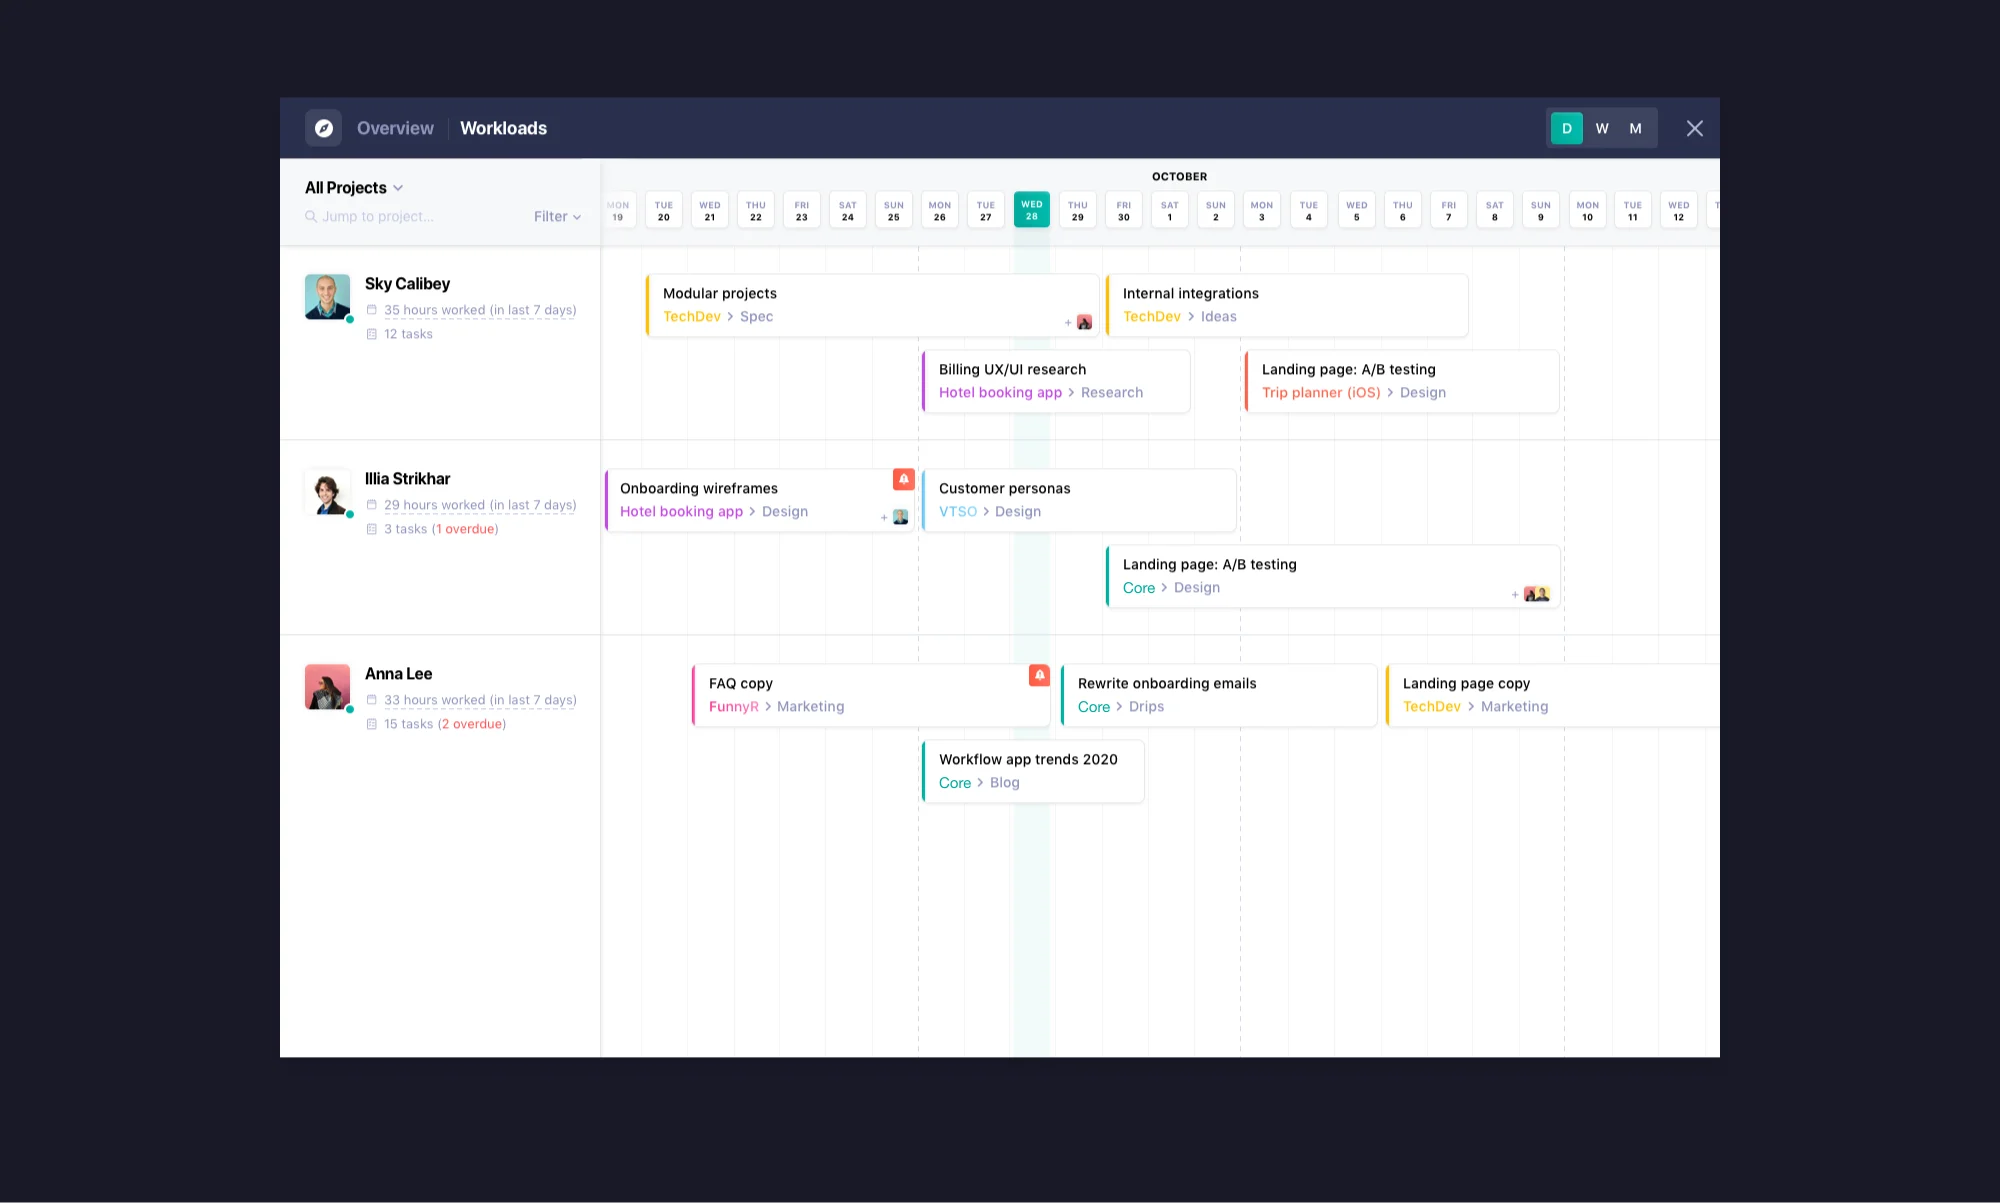The image size is (2000, 1203).
Task: Click the FunnyR project link
Action: [733, 707]
